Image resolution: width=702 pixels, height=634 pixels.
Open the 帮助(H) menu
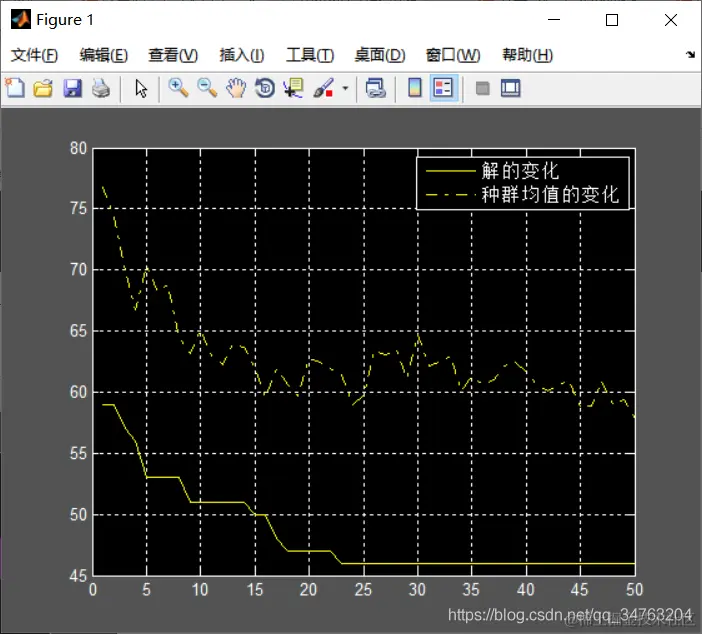coord(527,55)
